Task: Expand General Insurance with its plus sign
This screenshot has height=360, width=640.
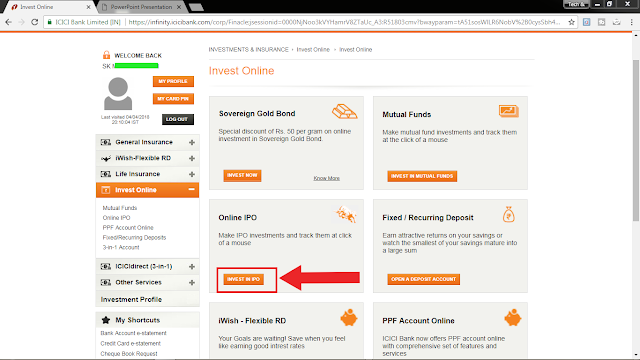Action: coord(192,142)
